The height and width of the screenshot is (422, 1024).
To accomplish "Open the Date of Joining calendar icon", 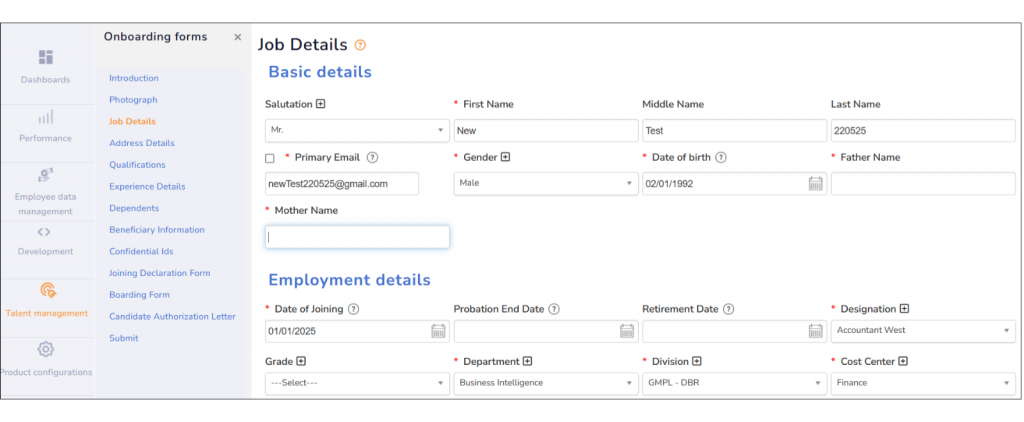I will pyautogui.click(x=438, y=331).
